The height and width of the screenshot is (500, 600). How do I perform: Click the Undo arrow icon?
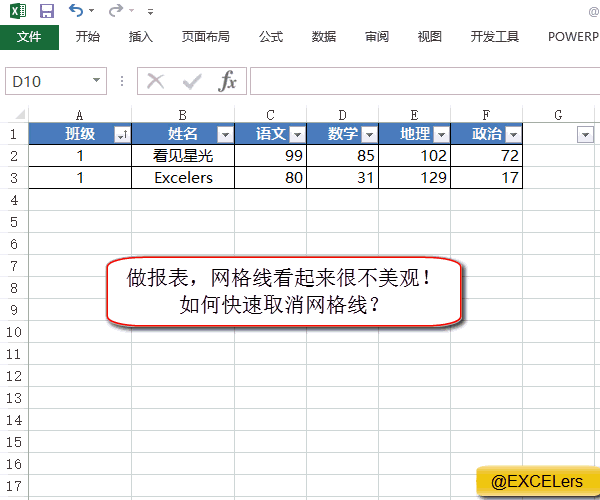click(76, 11)
